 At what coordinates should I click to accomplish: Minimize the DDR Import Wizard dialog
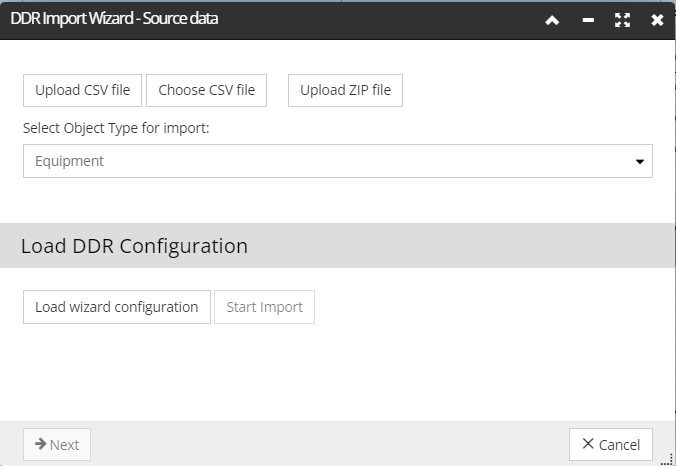588,20
